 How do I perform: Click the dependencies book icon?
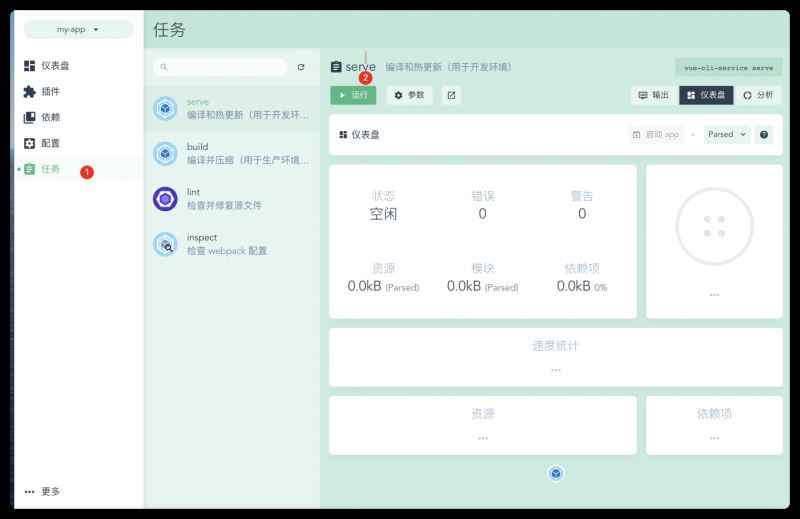[x=30, y=117]
